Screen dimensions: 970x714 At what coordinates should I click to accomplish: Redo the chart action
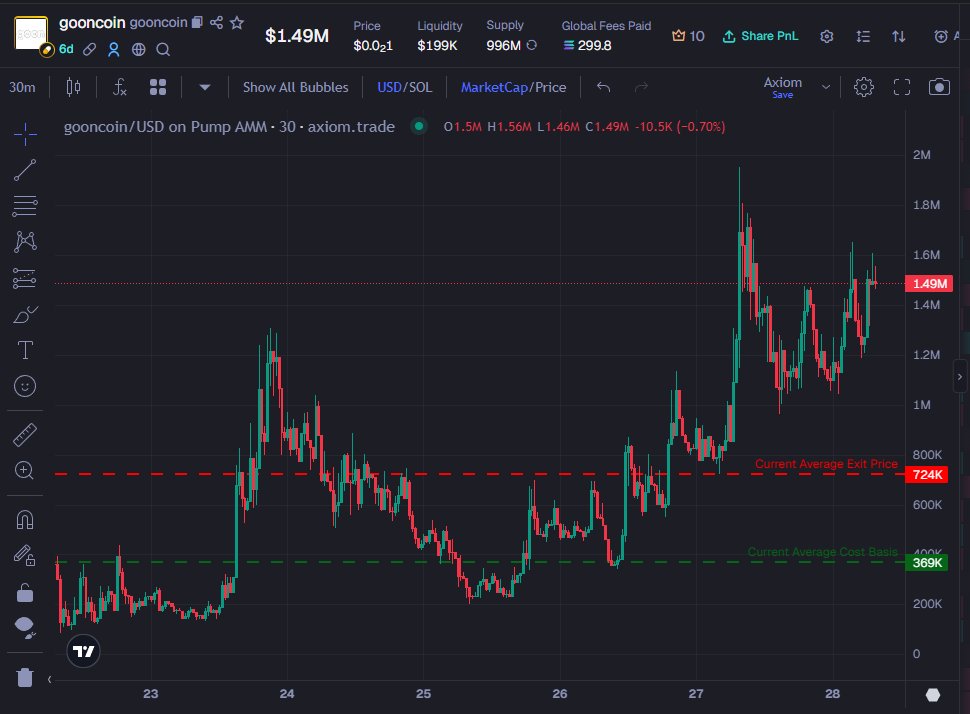(x=642, y=87)
